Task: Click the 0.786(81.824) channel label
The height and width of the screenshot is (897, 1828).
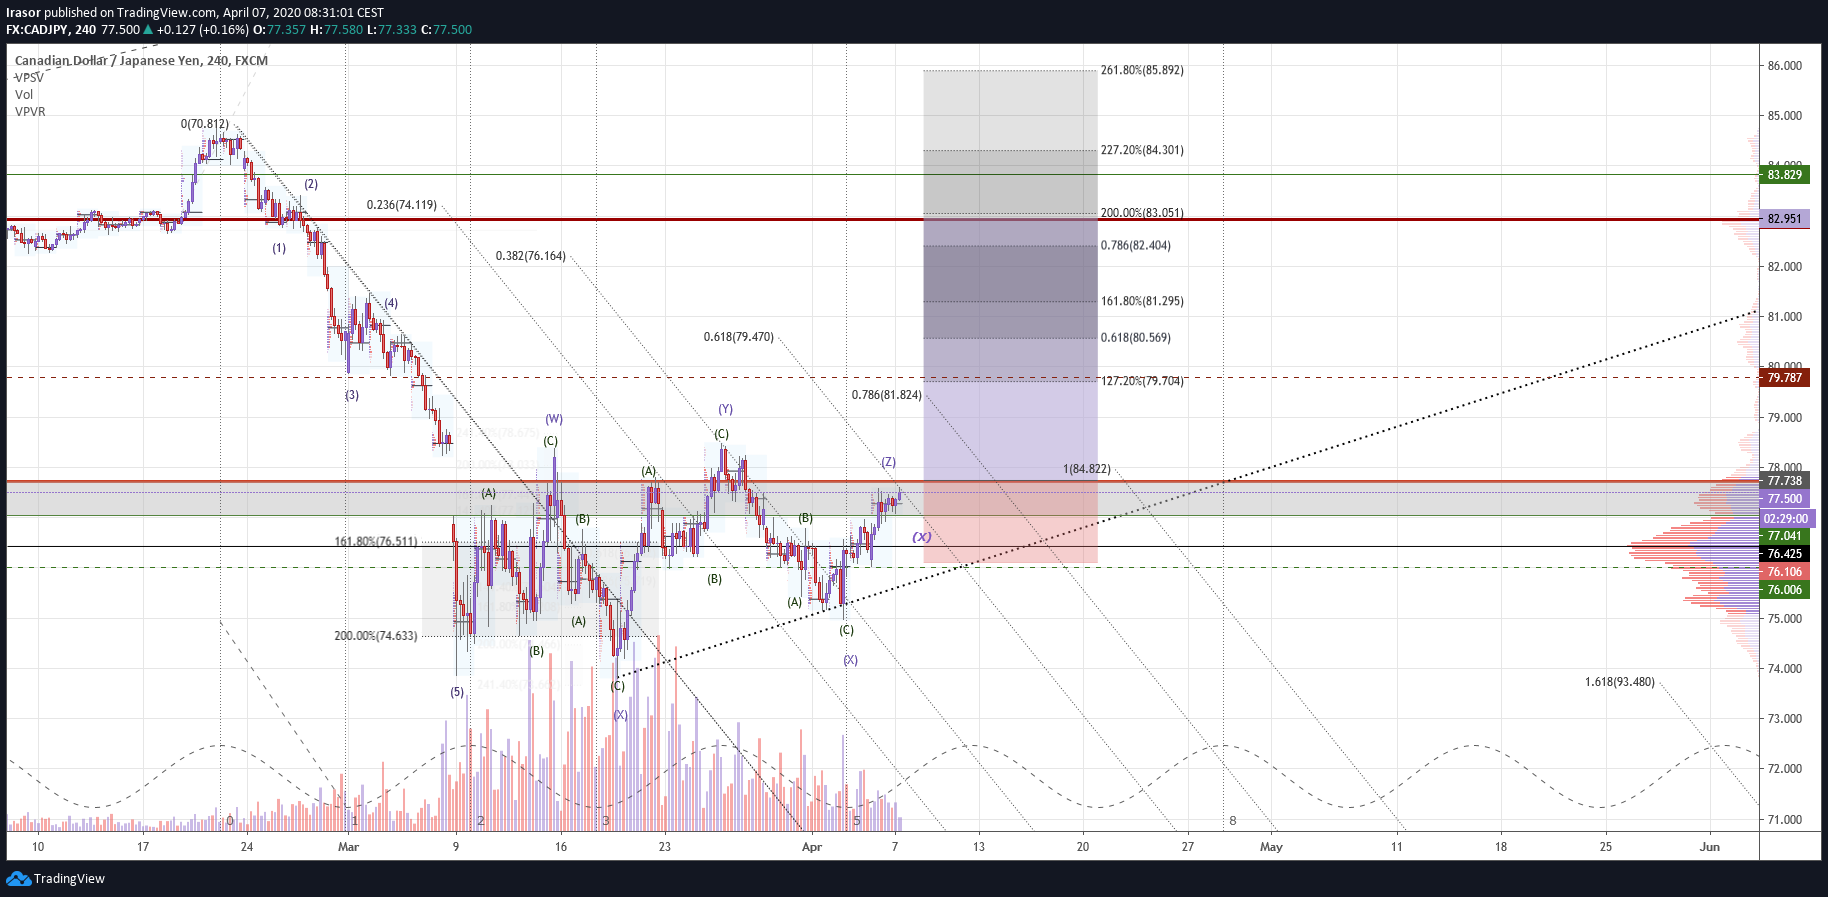Action: 887,396
